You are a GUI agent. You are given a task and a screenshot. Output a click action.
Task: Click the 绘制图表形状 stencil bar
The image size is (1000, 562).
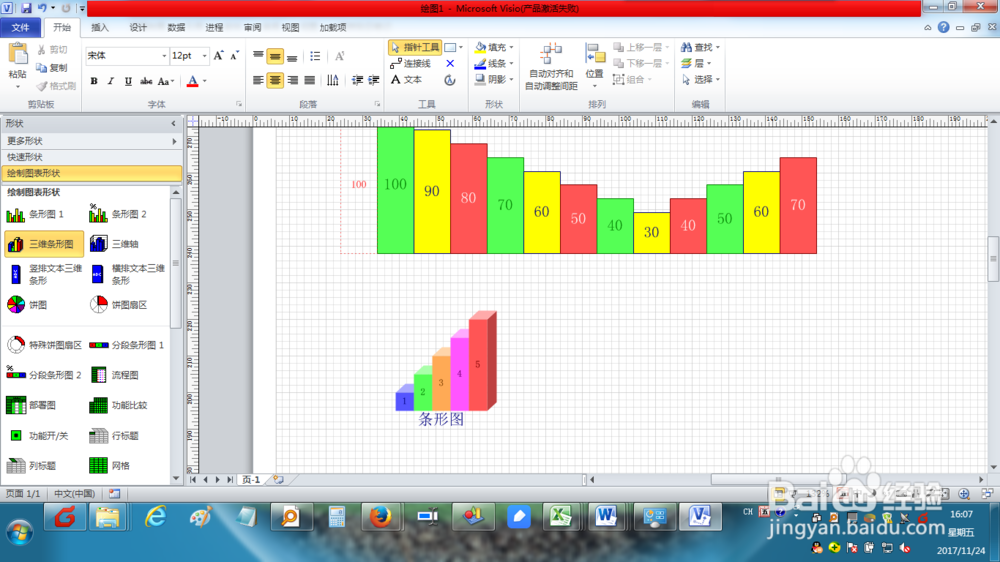(x=91, y=173)
